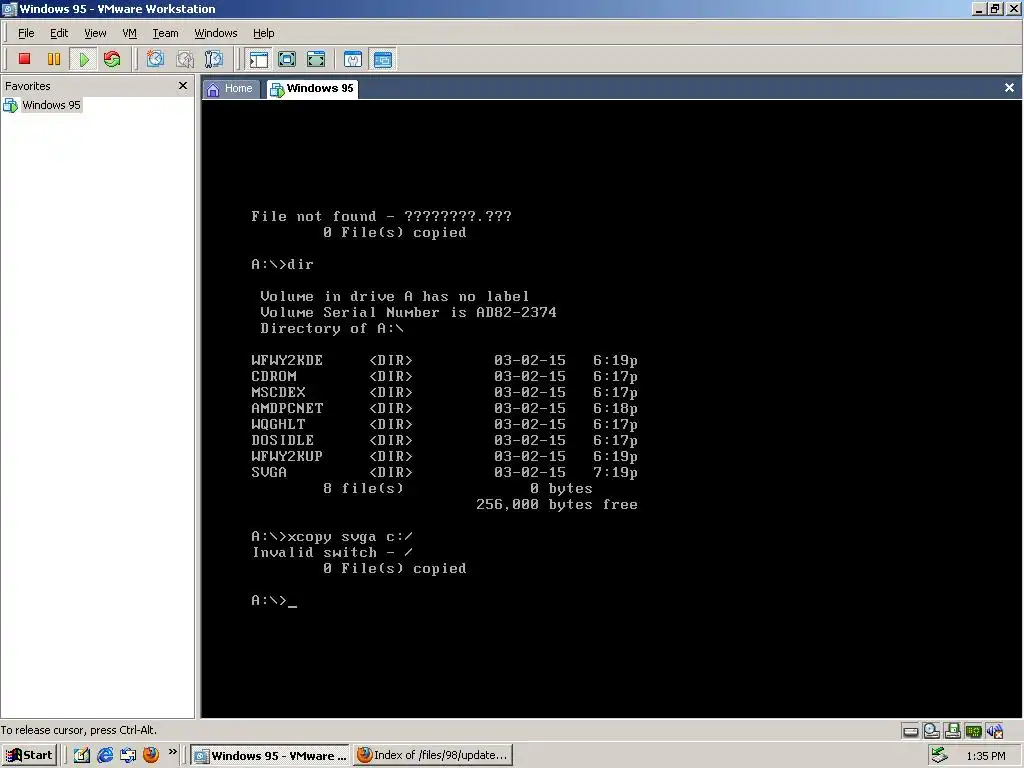Click the 'Favorites' panel header label
The width and height of the screenshot is (1024, 768).
click(x=27, y=86)
